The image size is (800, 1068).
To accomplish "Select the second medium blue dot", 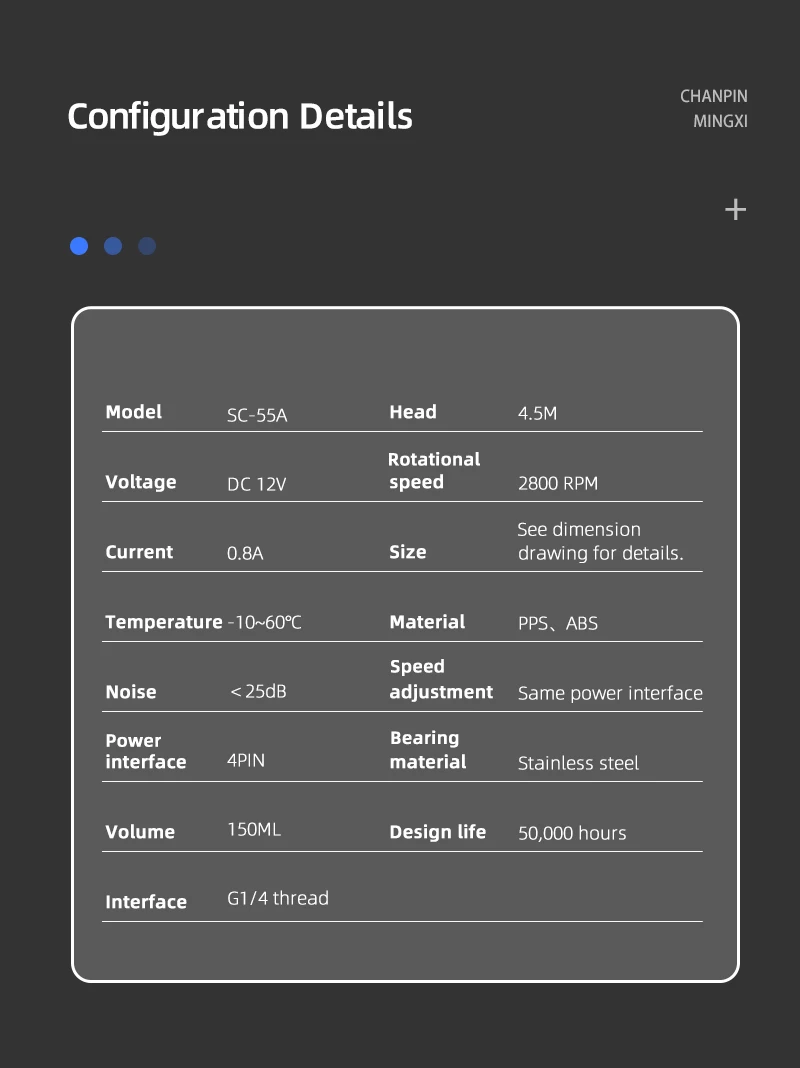I will (113, 246).
